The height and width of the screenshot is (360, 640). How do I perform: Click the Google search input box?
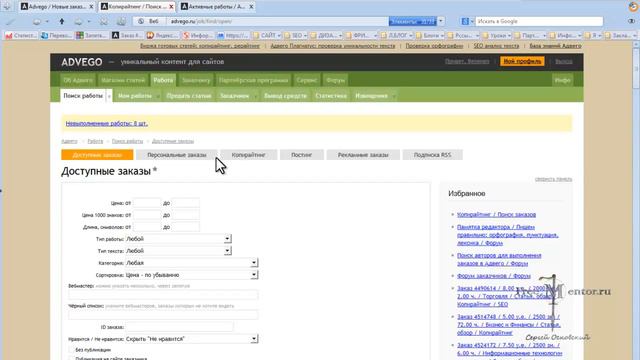(x=539, y=21)
